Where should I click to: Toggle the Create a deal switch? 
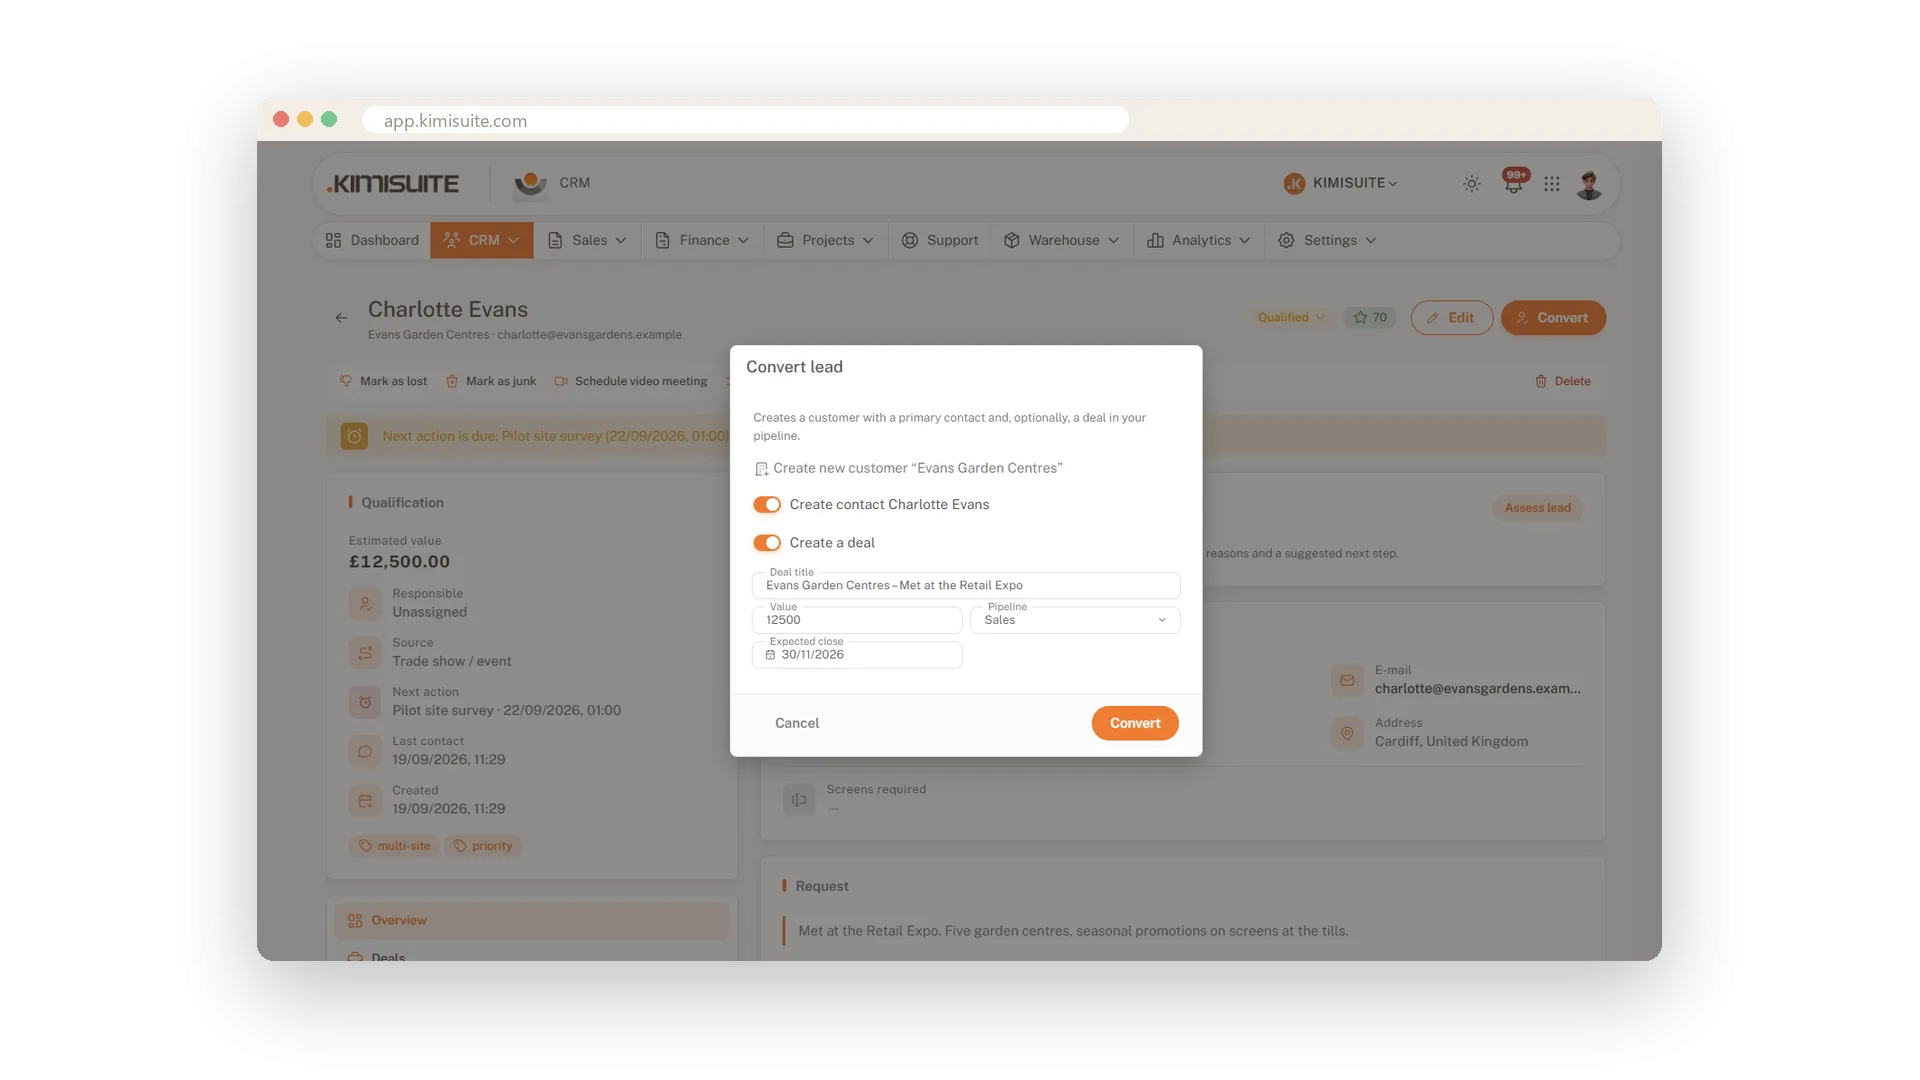click(767, 543)
